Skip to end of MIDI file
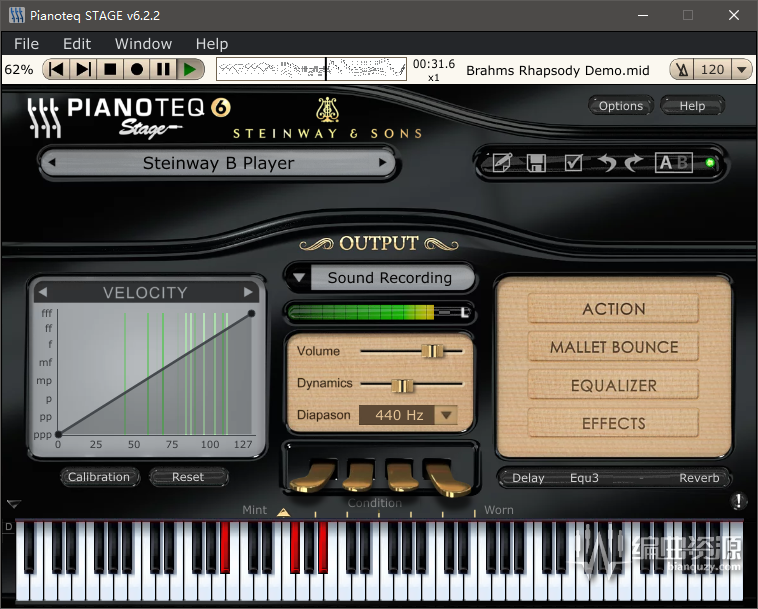 [83, 70]
